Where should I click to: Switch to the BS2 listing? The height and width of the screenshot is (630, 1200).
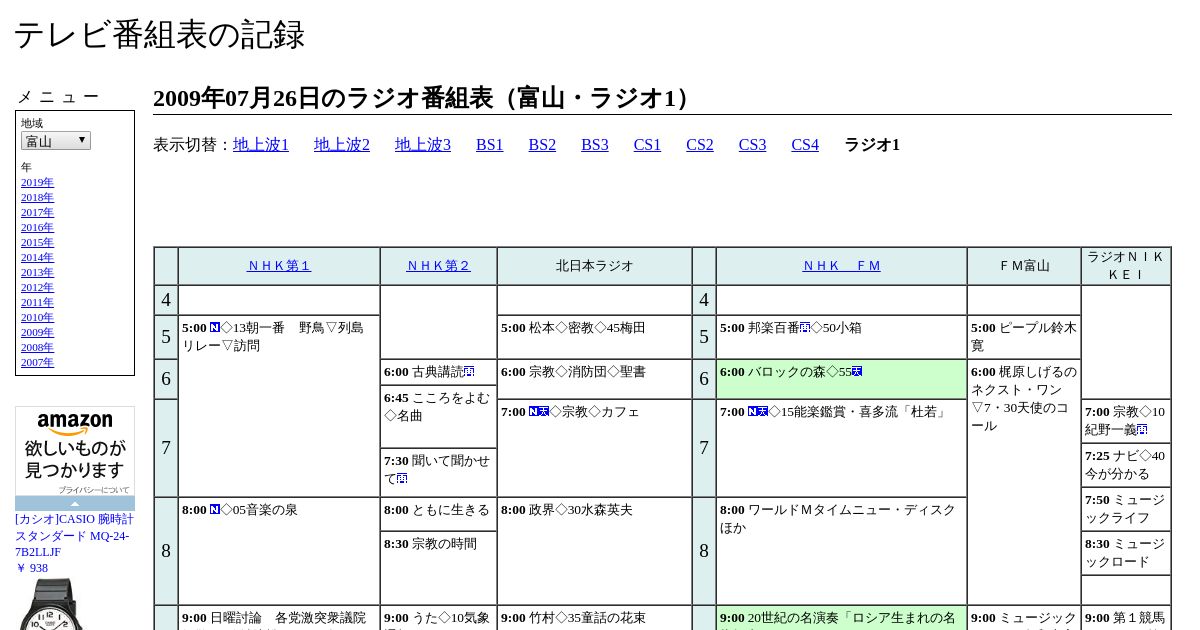[542, 145]
